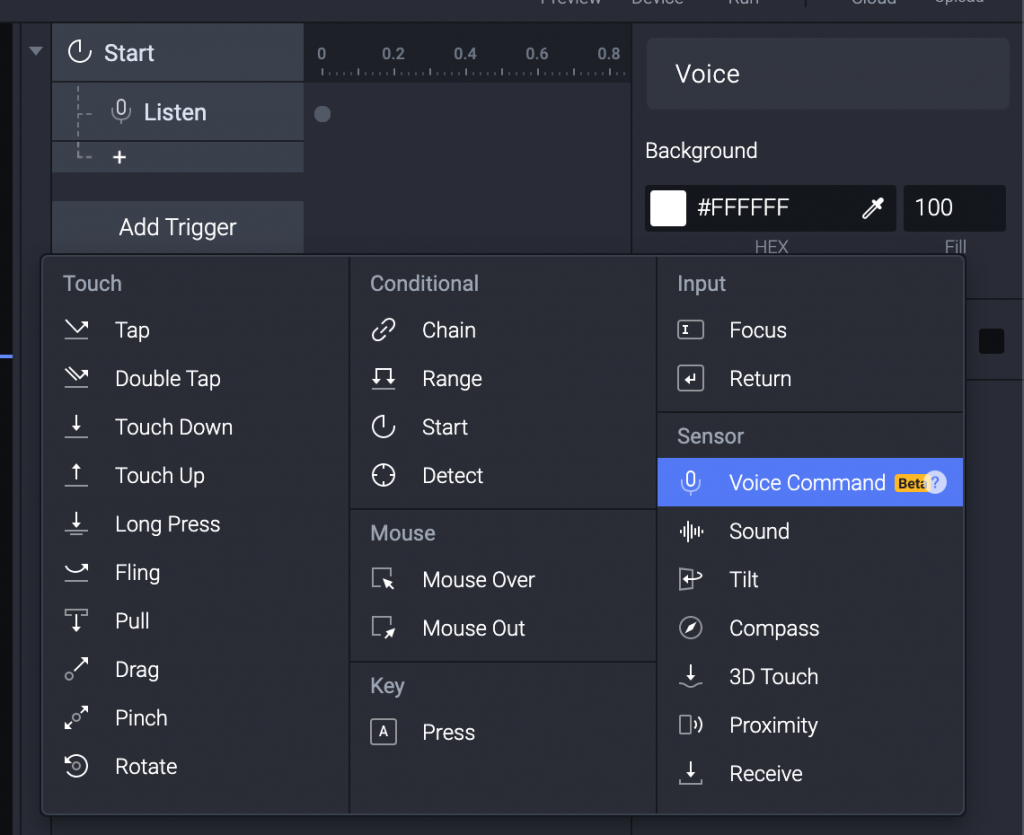Select Voice Command from the Sensor menu

point(807,483)
